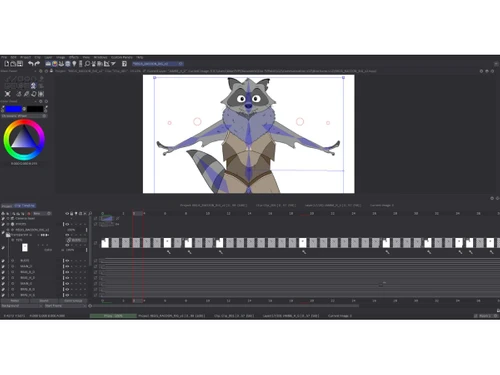
Task: Hide the BRAS_H_G layer
Action: (67, 295)
